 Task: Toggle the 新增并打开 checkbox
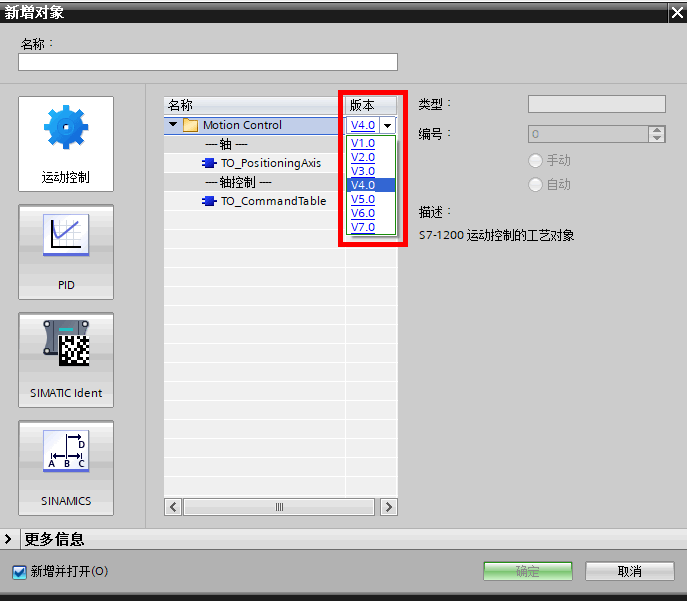pos(19,572)
